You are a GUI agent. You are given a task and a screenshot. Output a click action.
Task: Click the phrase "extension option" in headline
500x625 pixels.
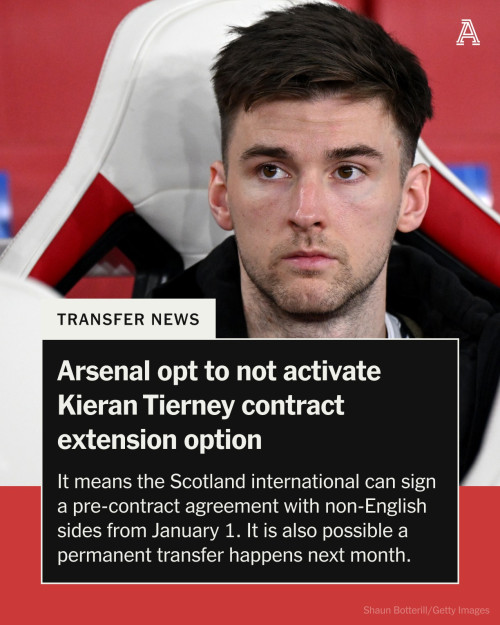tap(159, 440)
